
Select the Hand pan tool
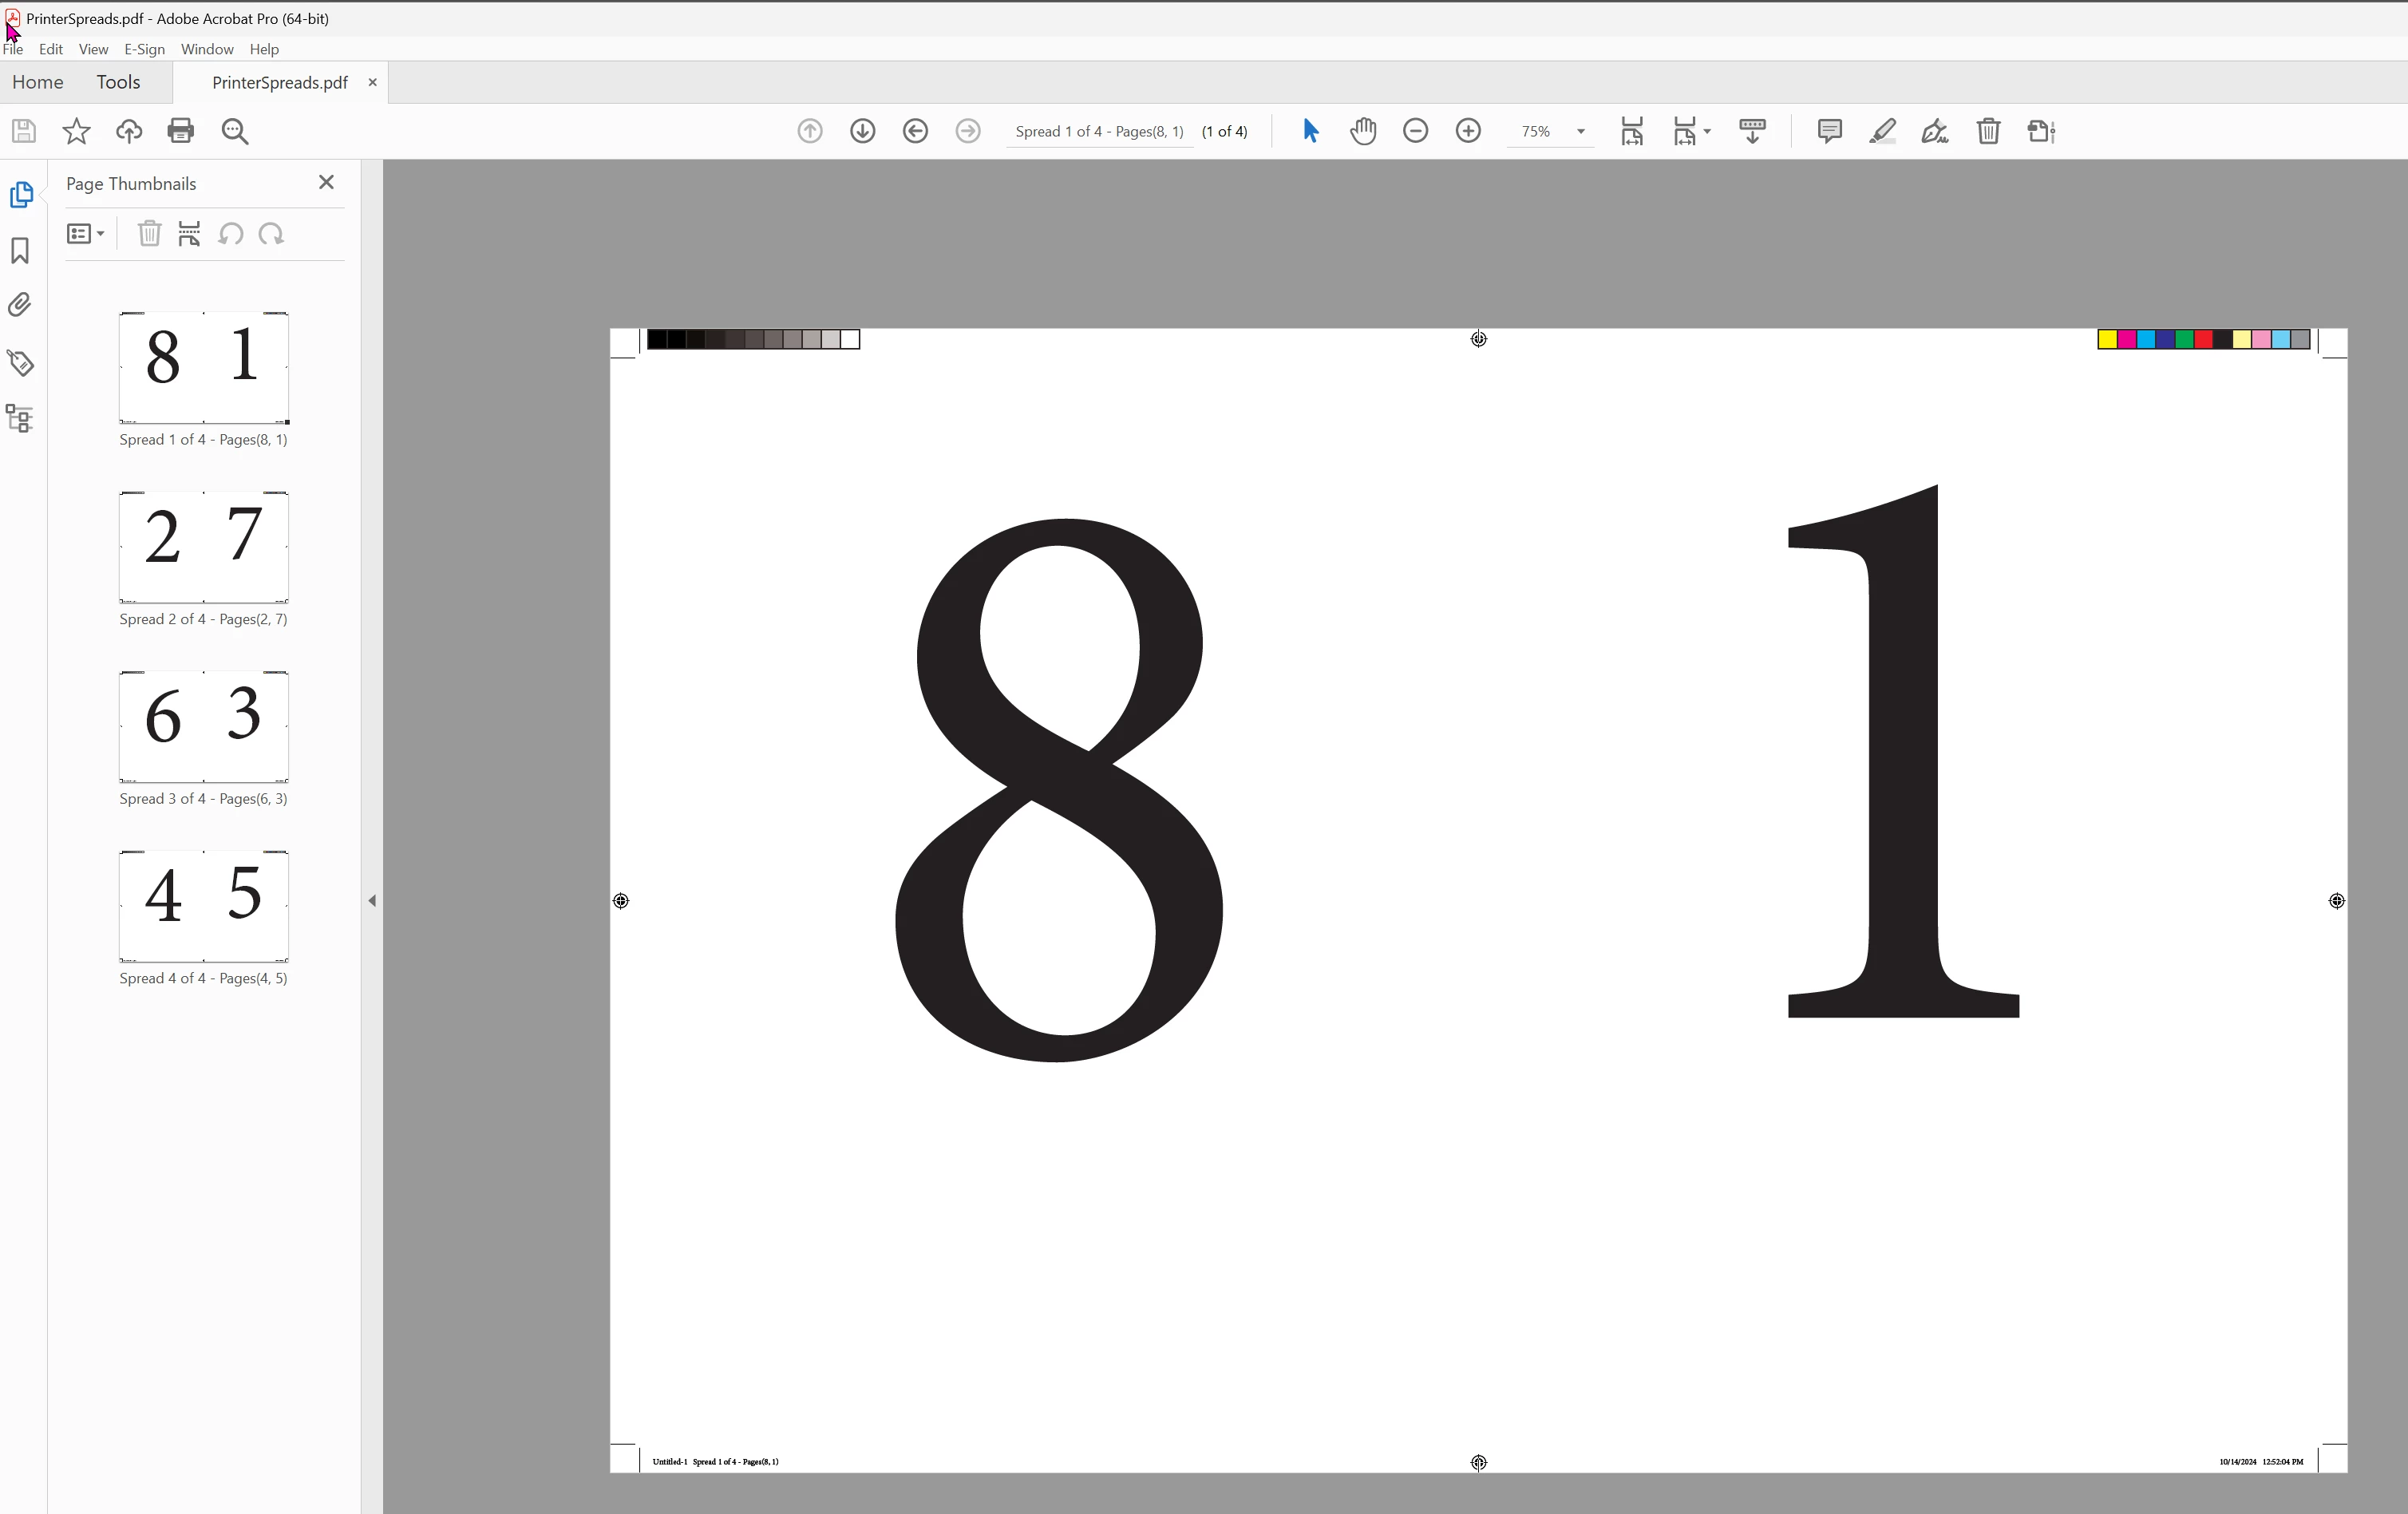[x=1363, y=131]
